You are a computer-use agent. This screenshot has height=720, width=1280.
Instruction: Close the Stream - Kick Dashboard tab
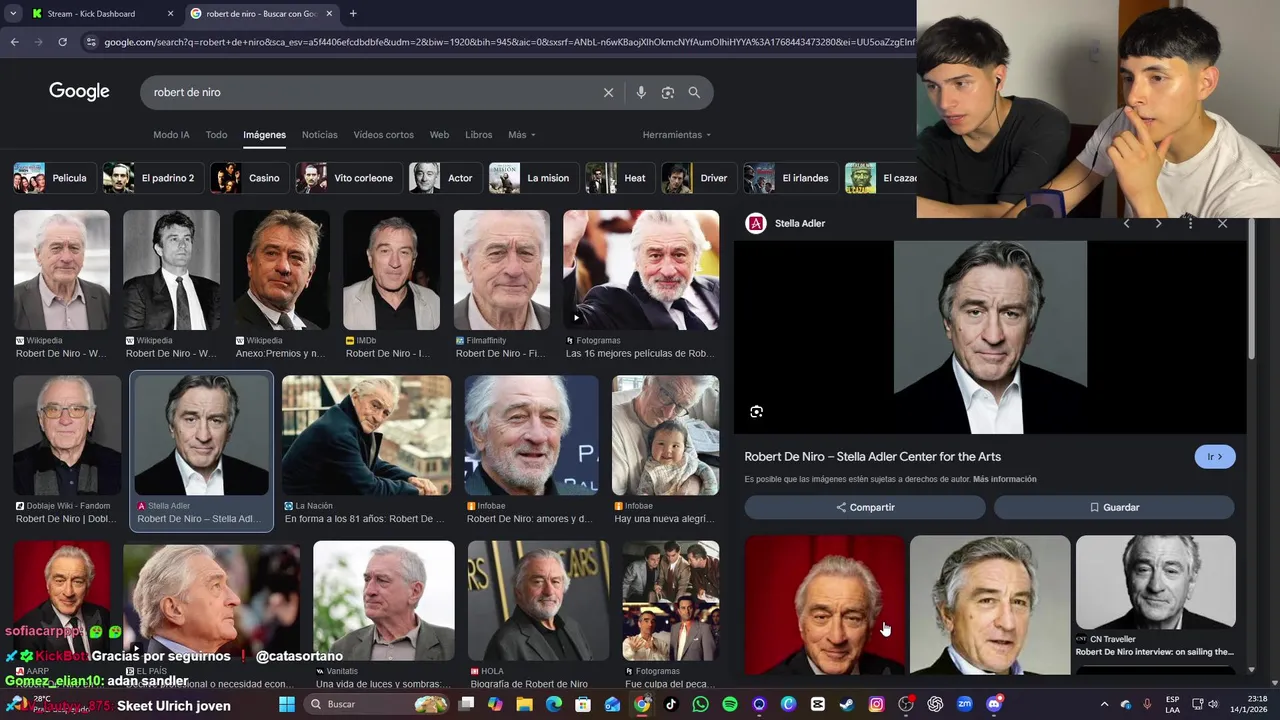pos(170,14)
